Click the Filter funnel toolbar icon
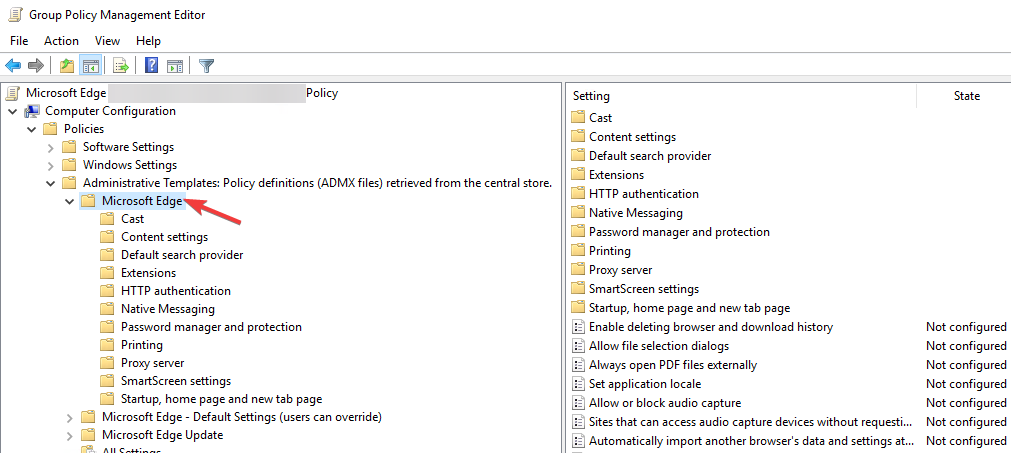 [206, 66]
